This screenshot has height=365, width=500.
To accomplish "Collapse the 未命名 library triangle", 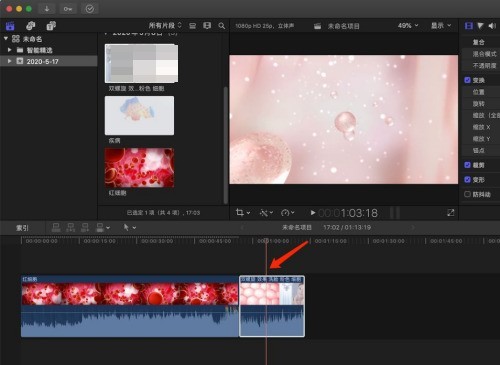I will coord(6,39).
